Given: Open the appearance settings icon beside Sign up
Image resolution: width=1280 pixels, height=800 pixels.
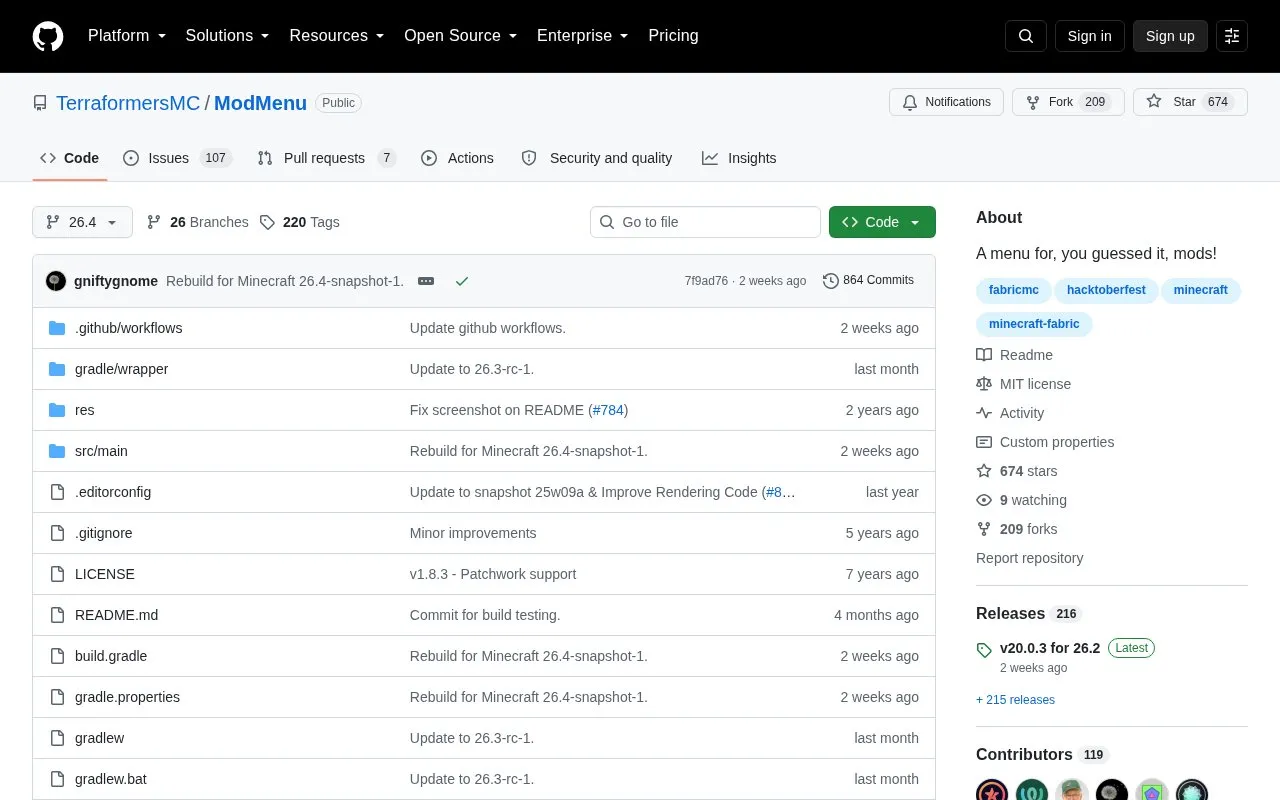Looking at the screenshot, I should [x=1232, y=36].
